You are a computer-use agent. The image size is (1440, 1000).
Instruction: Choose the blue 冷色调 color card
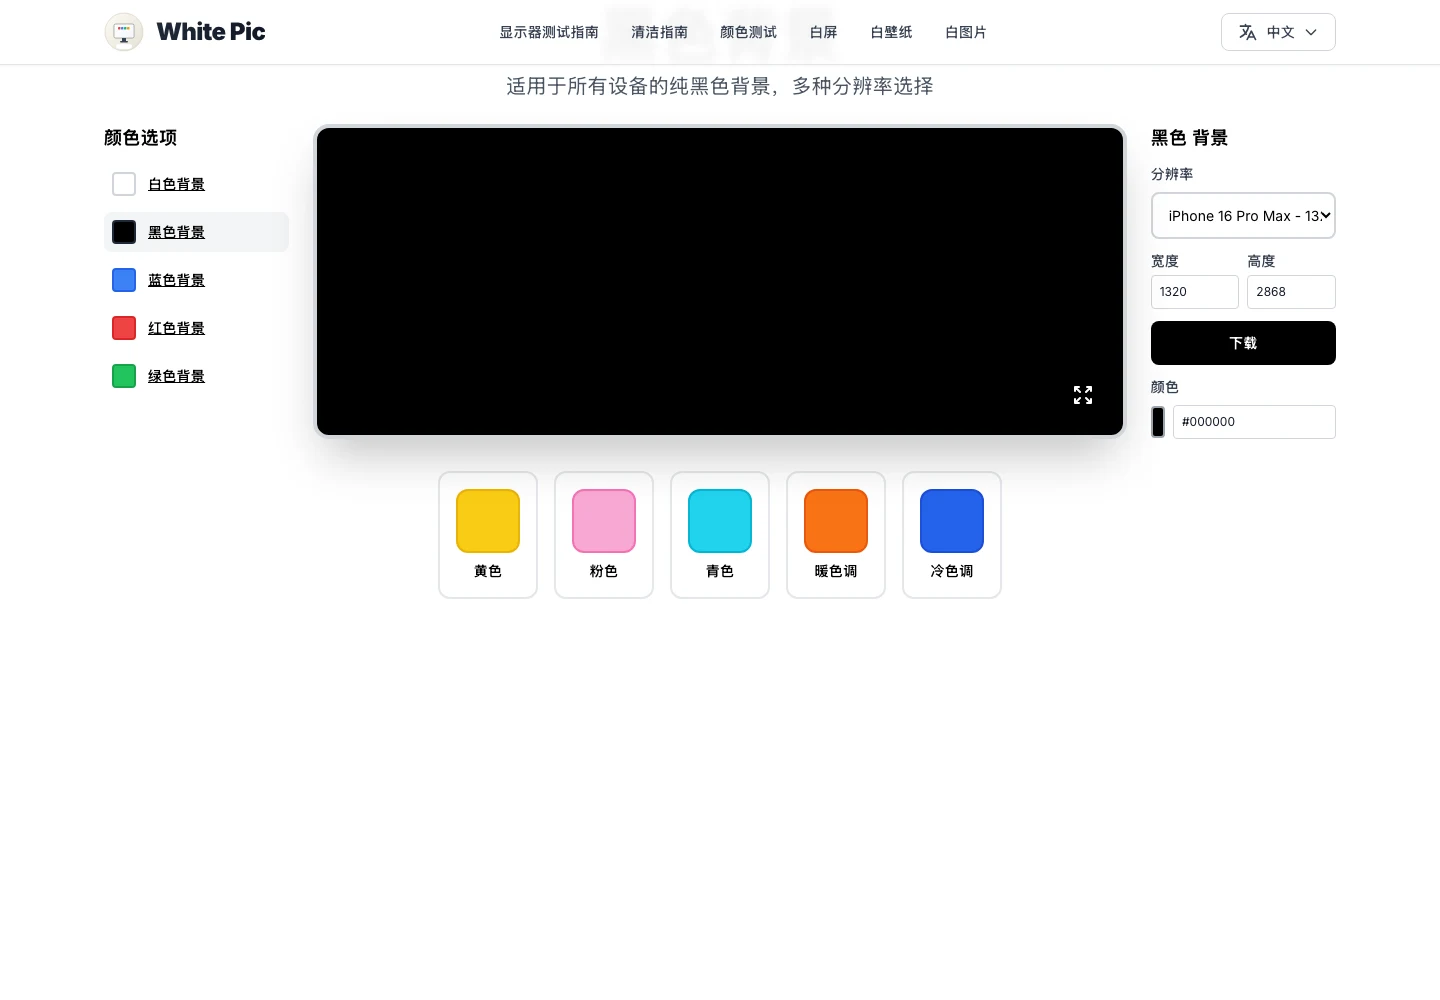[952, 535]
